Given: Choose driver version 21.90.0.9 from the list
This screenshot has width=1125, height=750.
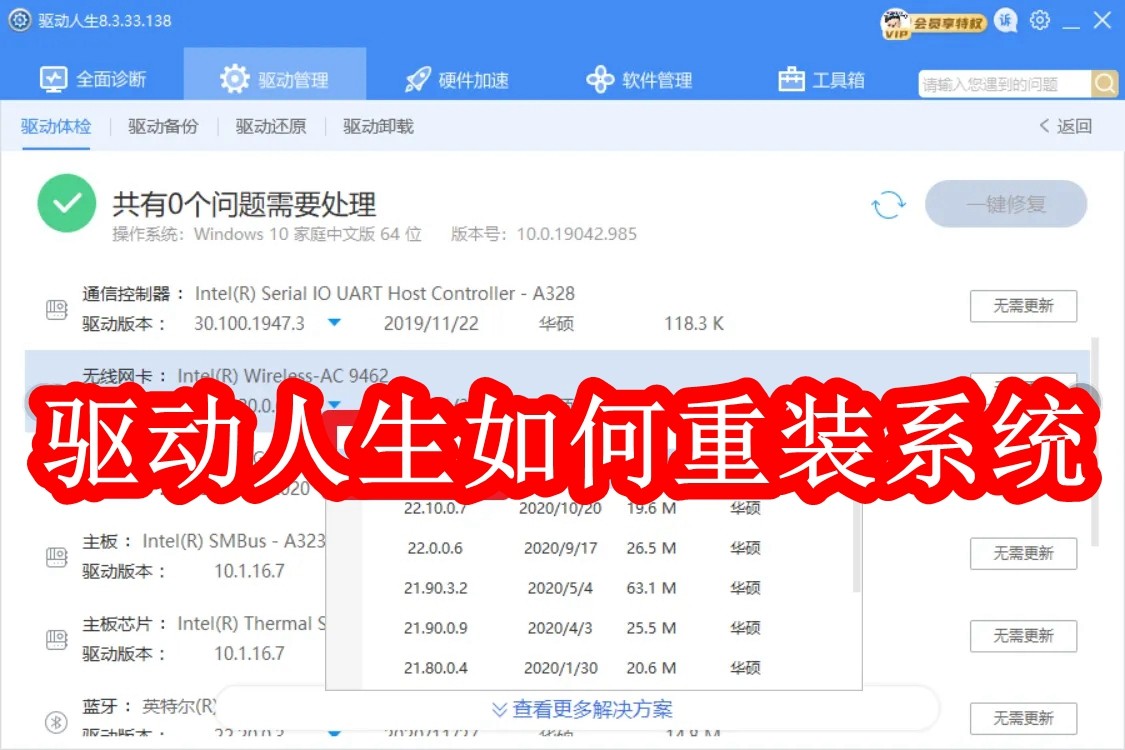Looking at the screenshot, I should (436, 629).
